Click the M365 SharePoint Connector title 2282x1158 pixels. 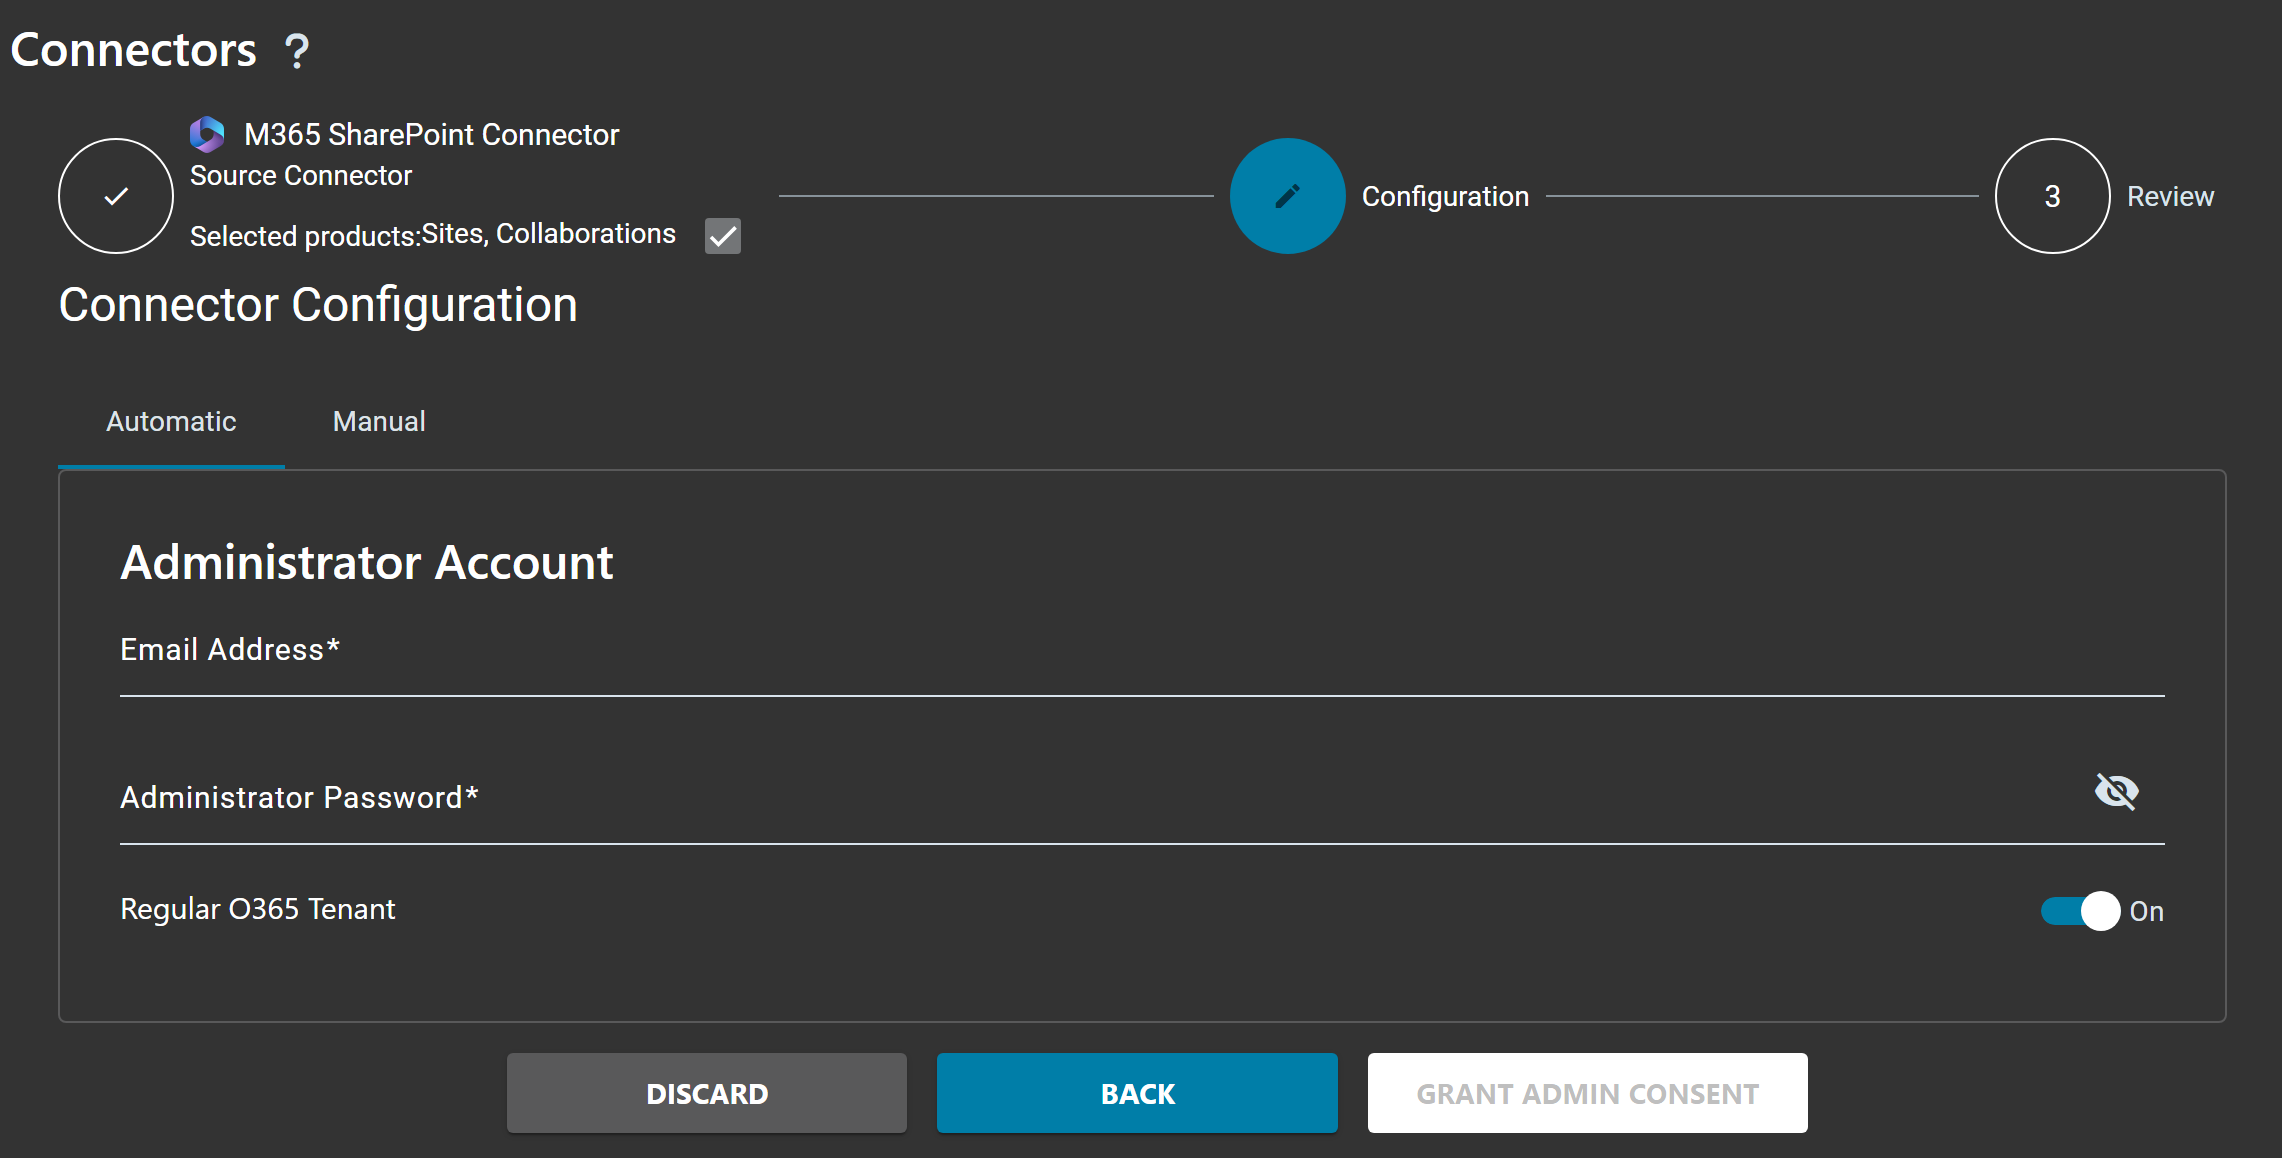(x=432, y=134)
